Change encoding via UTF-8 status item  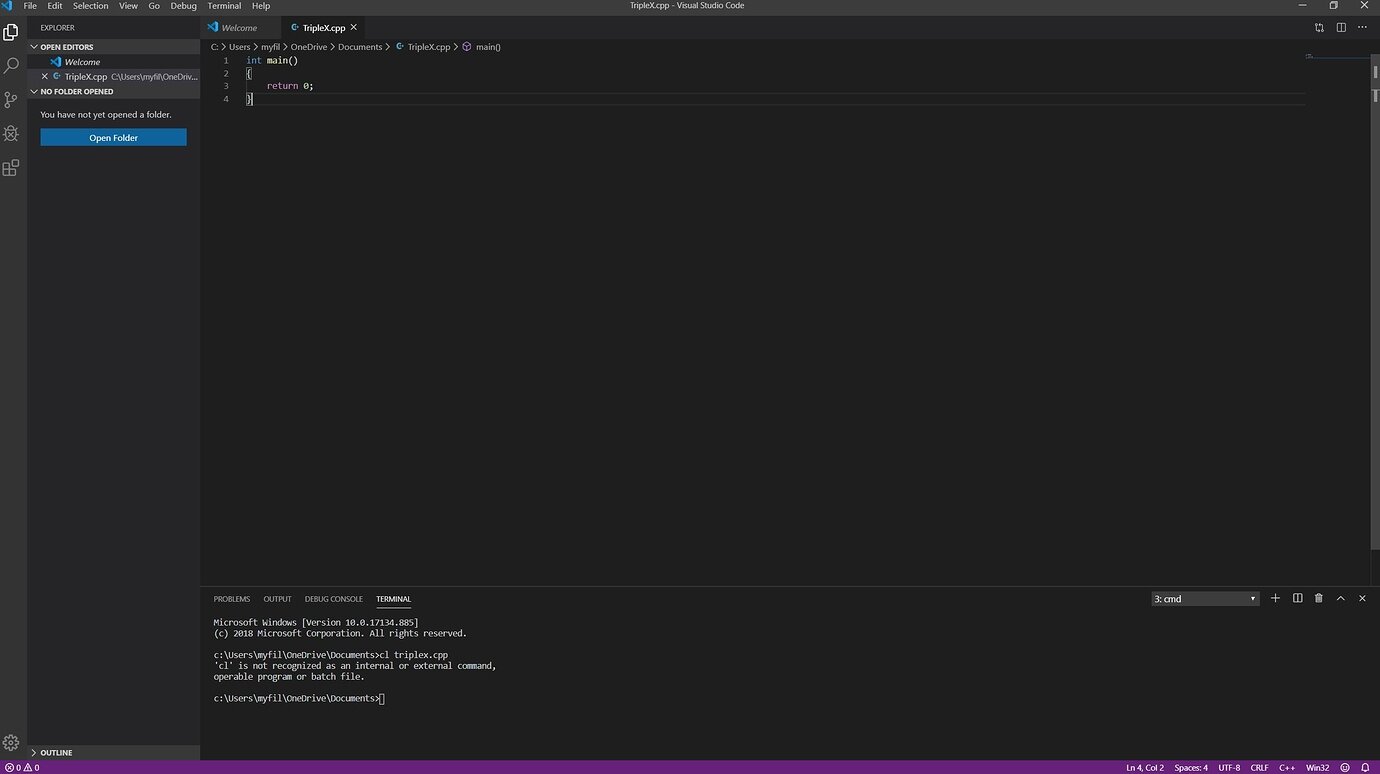(x=1229, y=767)
